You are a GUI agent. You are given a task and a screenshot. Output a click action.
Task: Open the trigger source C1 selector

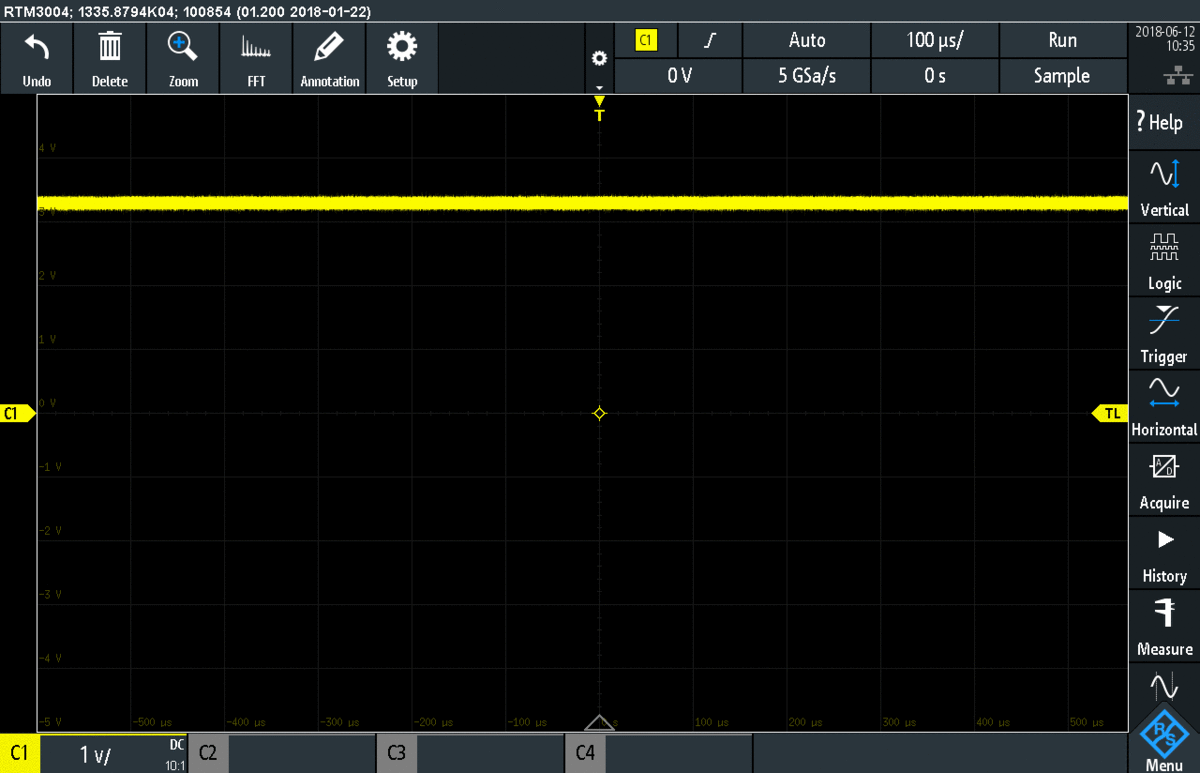pos(646,40)
